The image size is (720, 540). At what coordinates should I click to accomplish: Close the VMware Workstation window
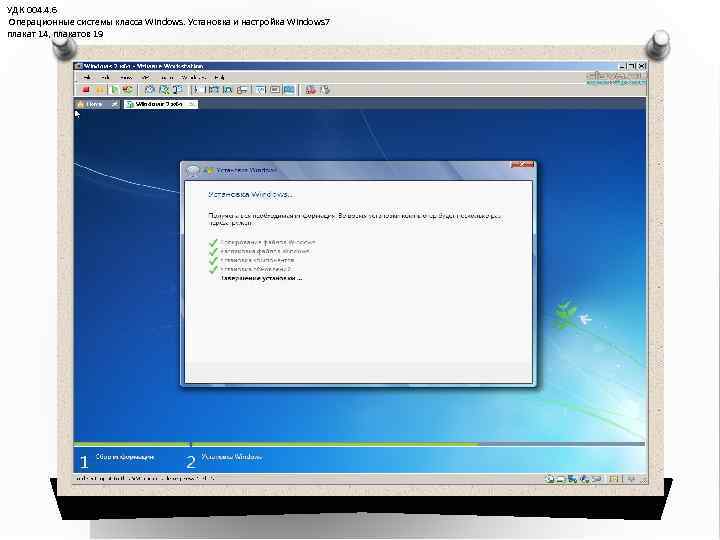(641, 66)
